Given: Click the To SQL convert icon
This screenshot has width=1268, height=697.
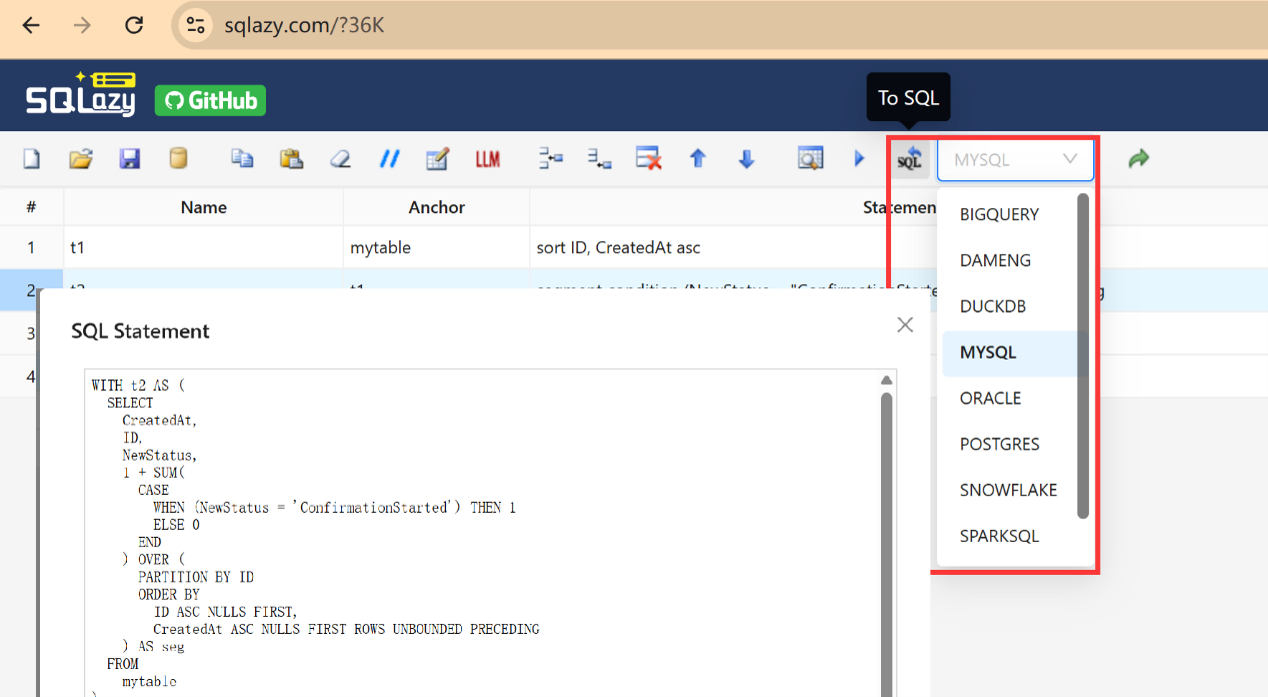Looking at the screenshot, I should click(x=909, y=159).
